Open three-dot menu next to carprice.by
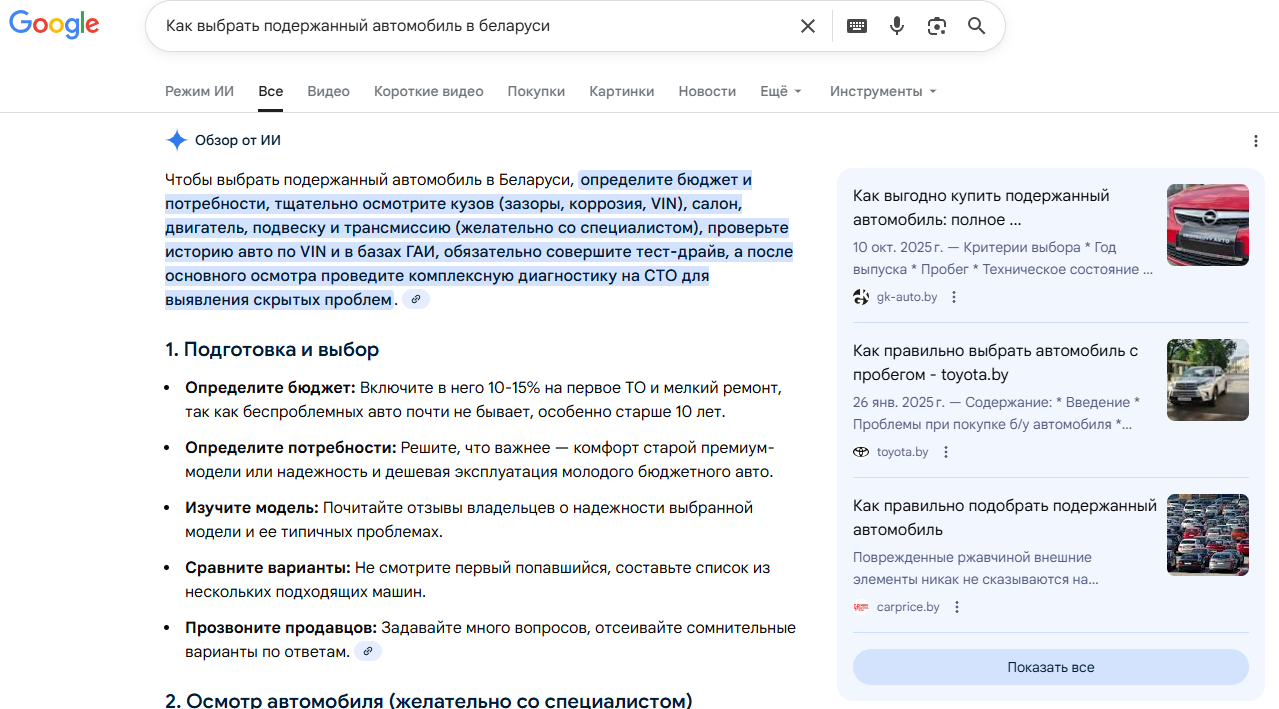1279x709 pixels. (x=957, y=607)
